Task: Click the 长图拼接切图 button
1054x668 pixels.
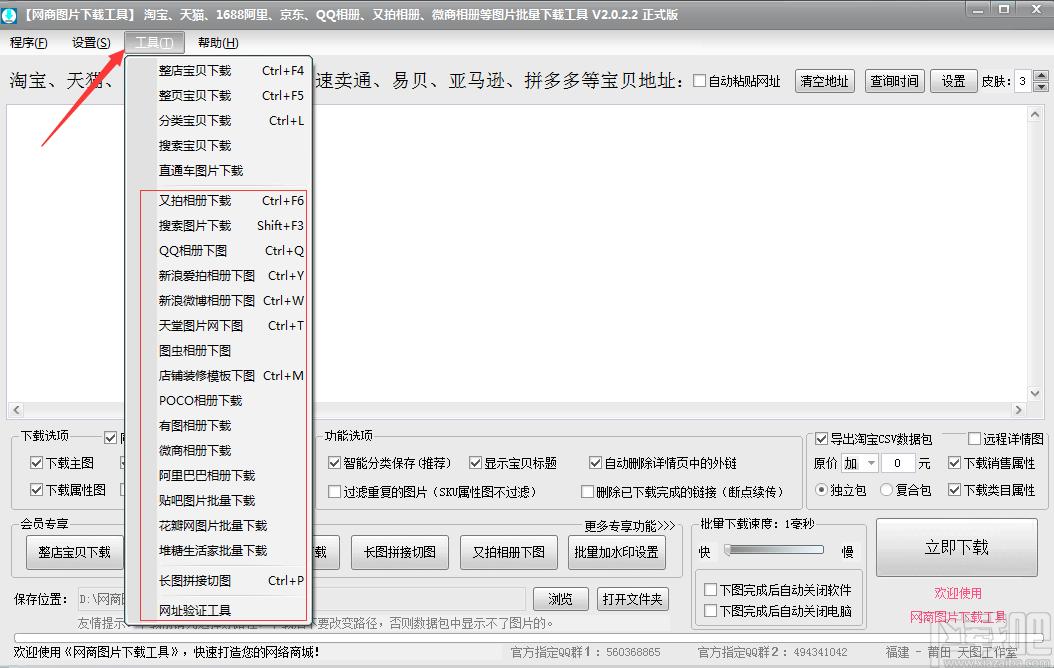Action: click(x=400, y=552)
